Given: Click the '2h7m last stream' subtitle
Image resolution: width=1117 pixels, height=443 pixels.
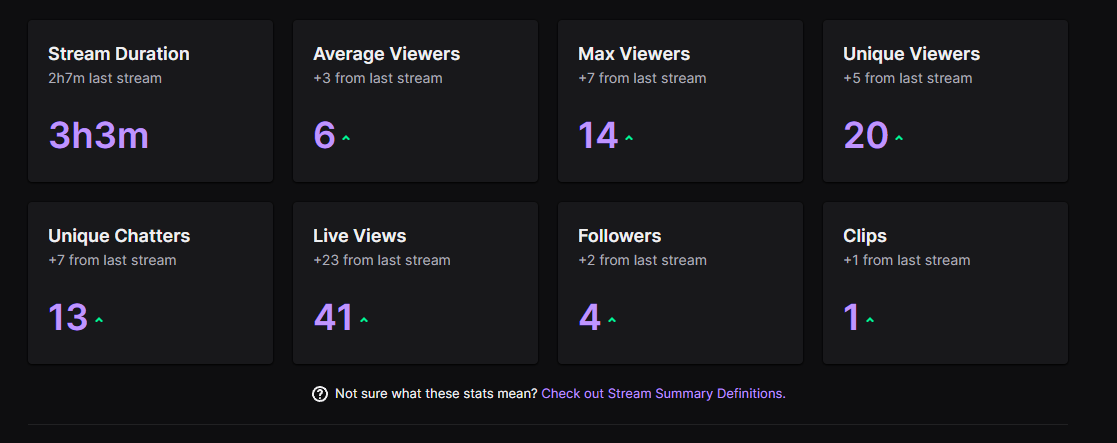Looking at the screenshot, I should (105, 78).
